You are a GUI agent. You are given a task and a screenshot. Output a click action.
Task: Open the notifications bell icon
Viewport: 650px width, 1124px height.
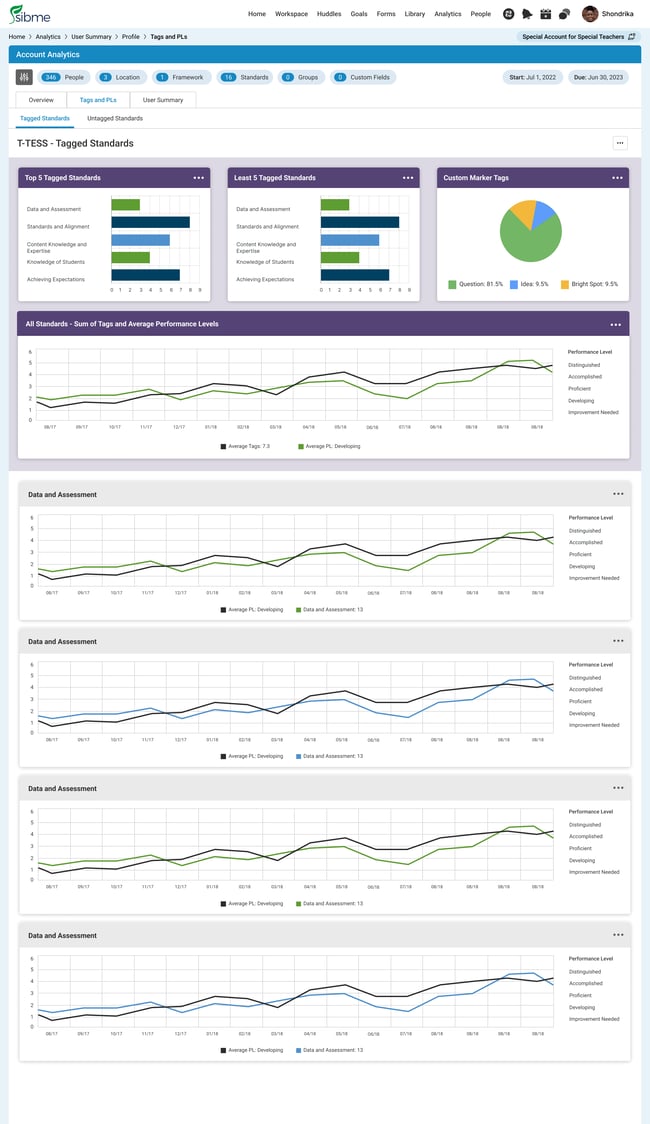click(x=527, y=14)
